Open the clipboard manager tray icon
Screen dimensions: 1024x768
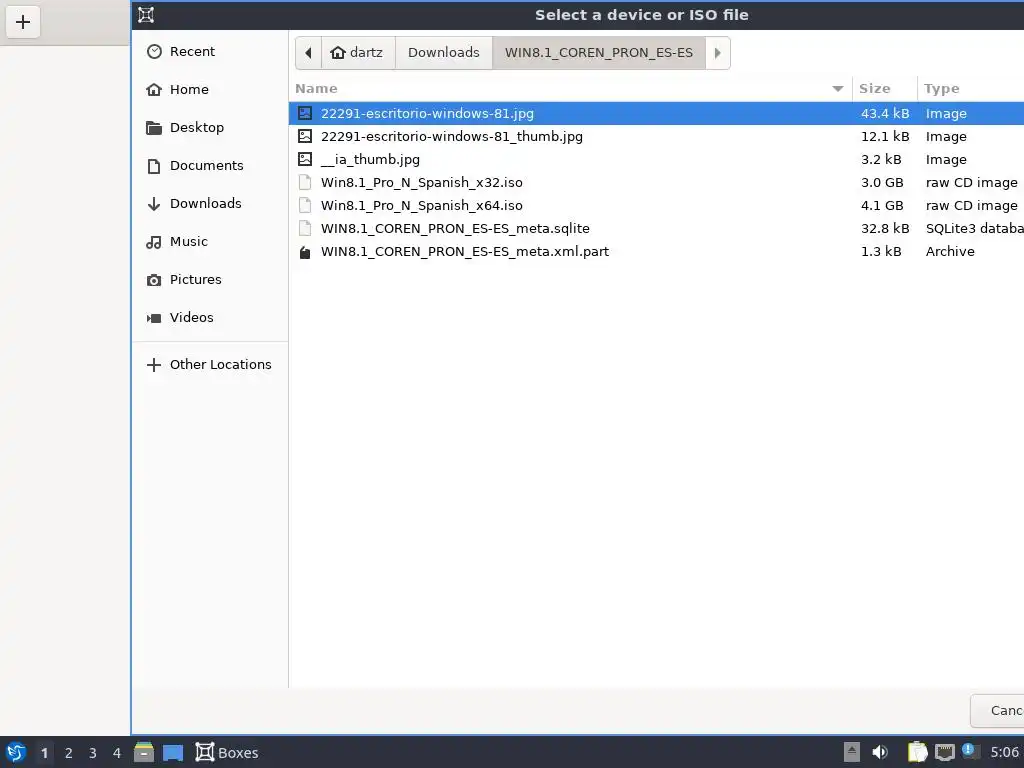click(918, 752)
